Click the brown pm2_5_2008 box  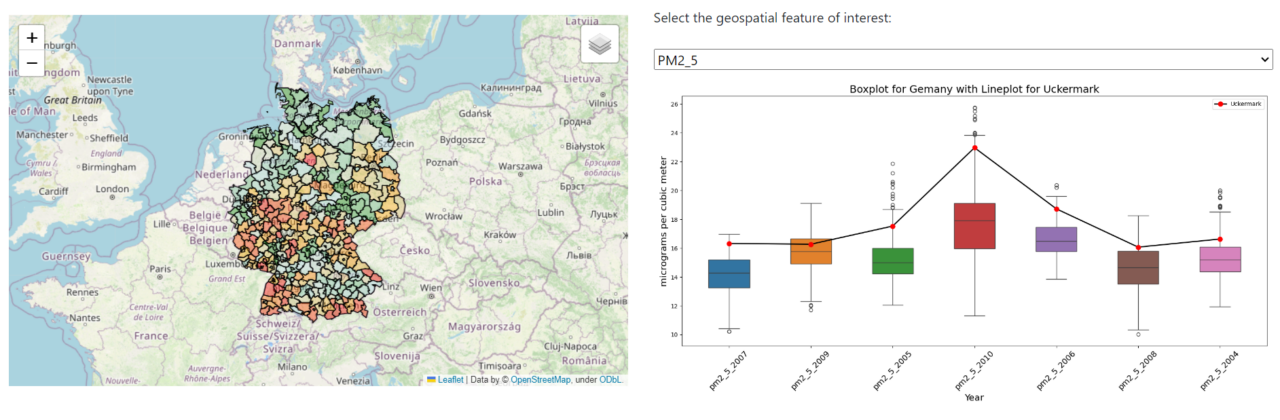pos(1138,267)
